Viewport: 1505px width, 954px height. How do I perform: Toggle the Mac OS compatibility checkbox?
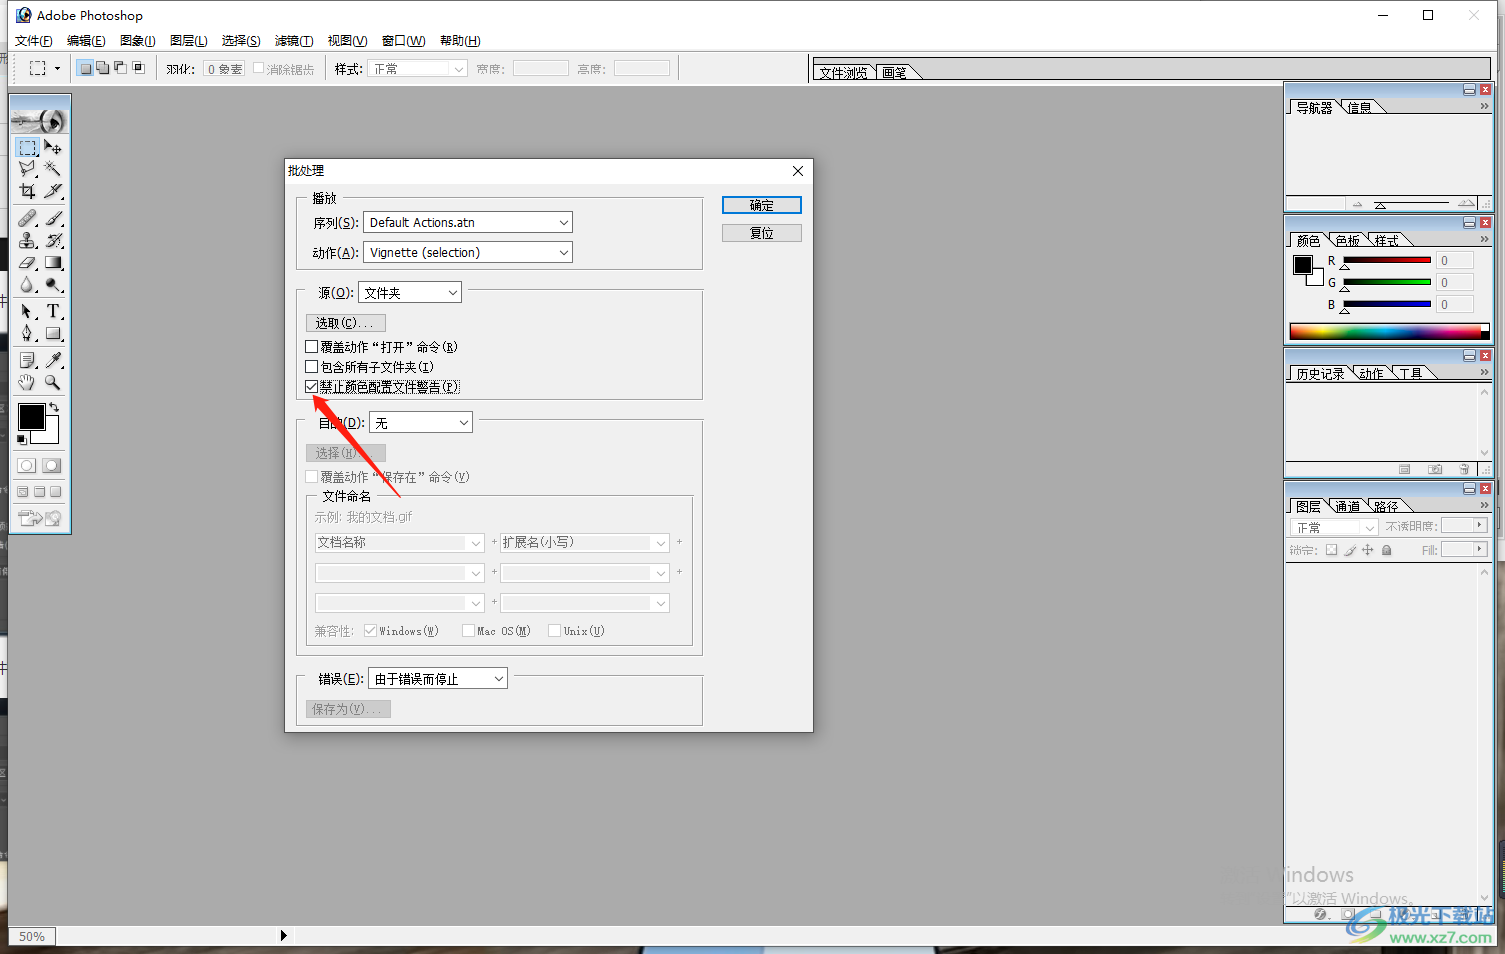(x=468, y=631)
